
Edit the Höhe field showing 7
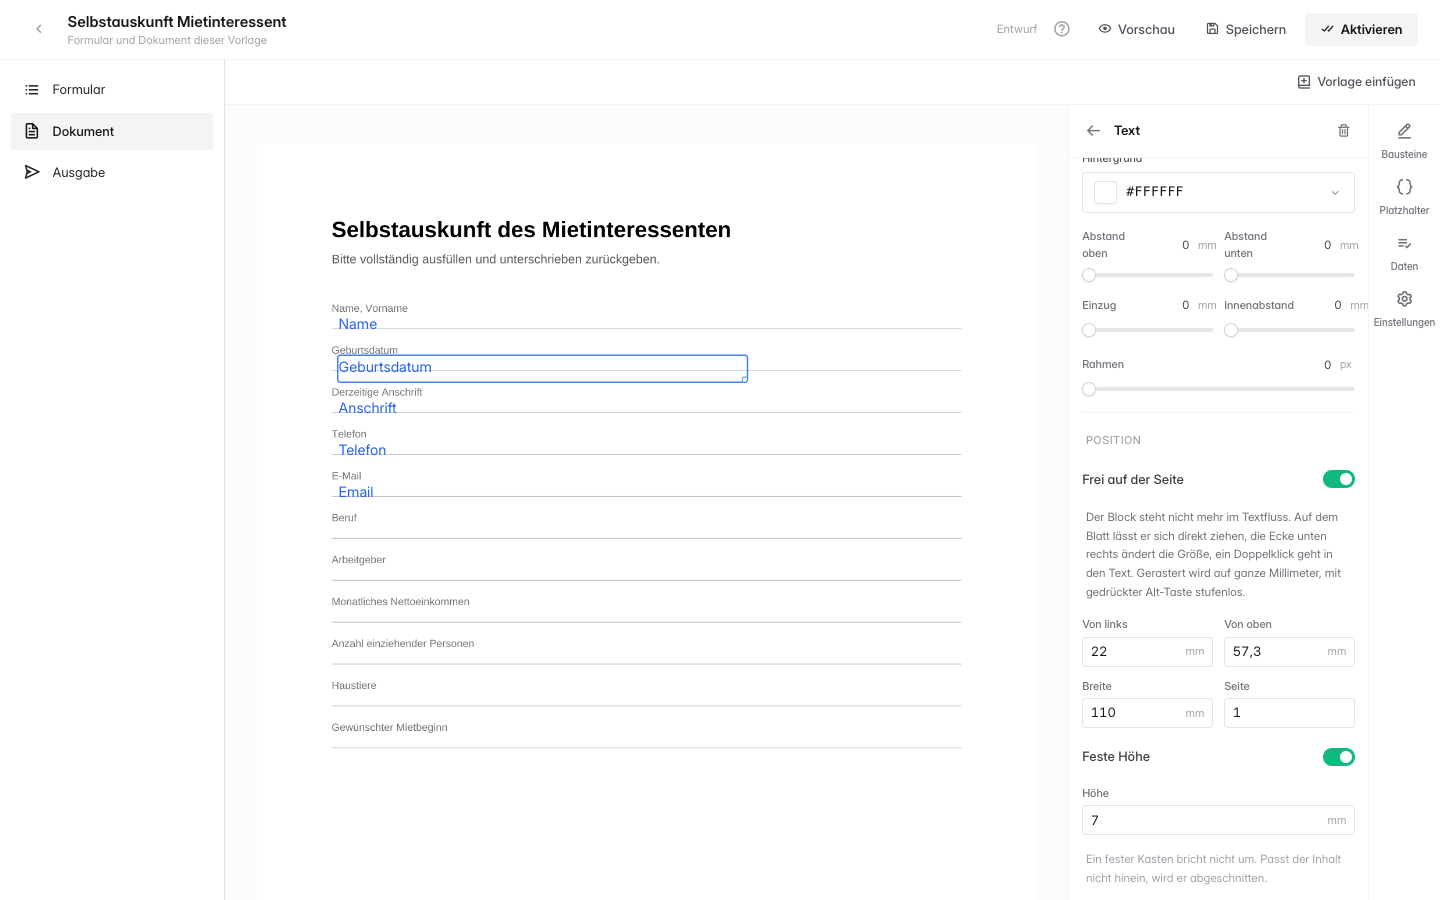[x=1218, y=820]
